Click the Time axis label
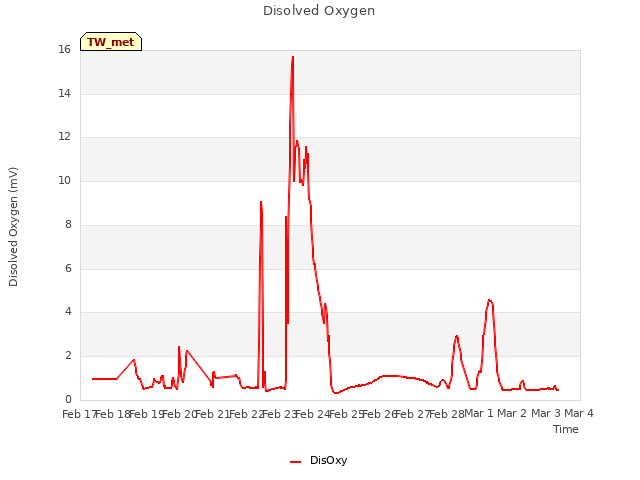This screenshot has width=640, height=480. 566,429
